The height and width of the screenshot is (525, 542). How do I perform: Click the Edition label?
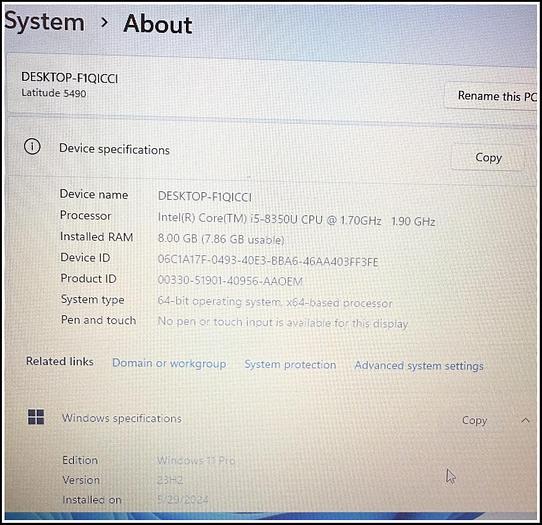(x=80, y=460)
